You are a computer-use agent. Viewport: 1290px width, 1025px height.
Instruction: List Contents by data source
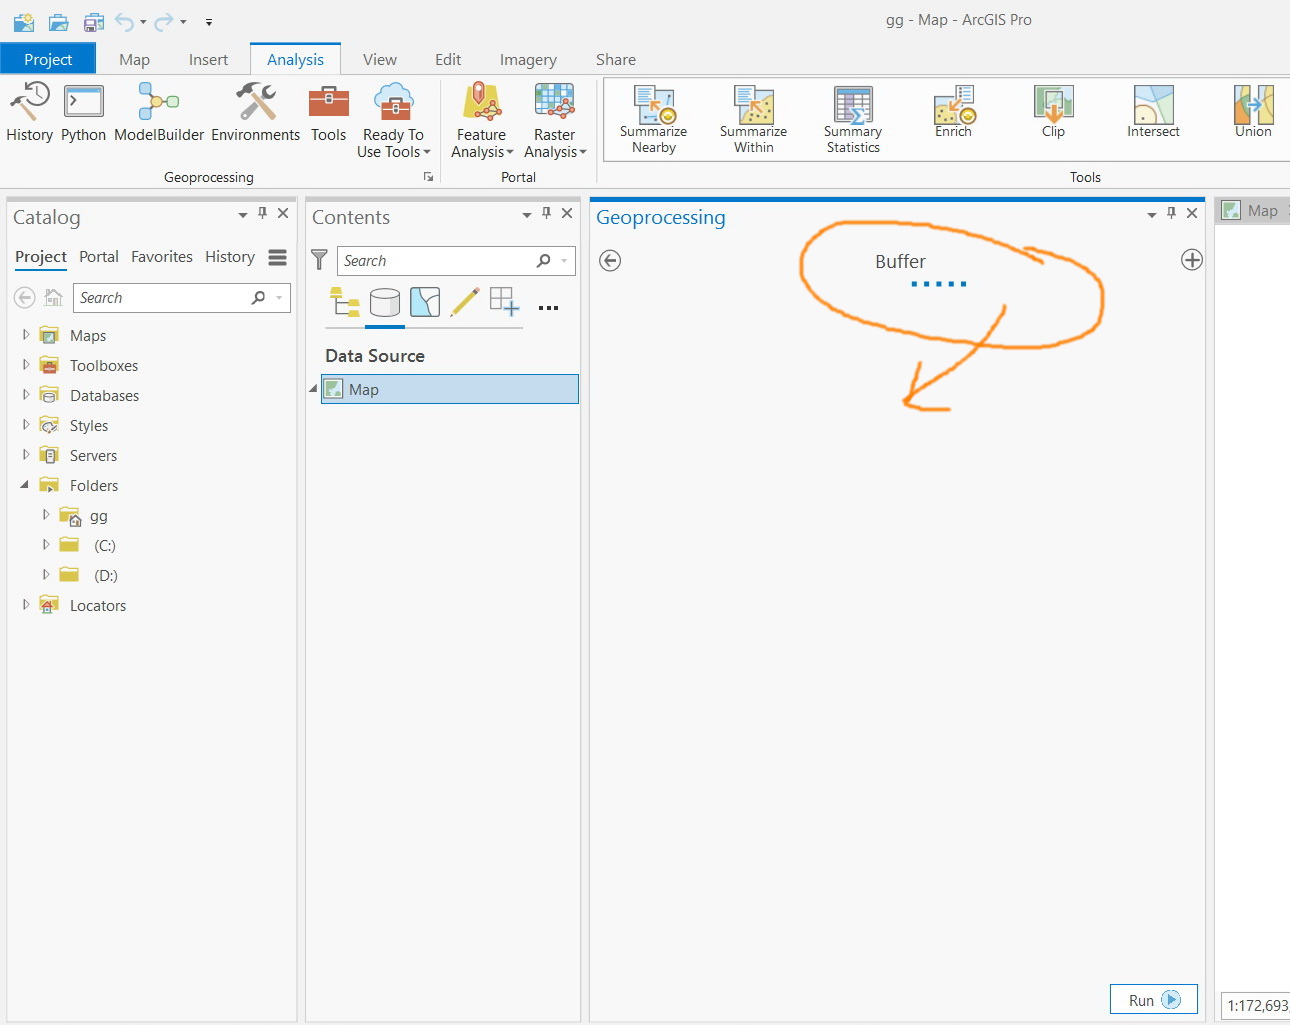(x=385, y=302)
